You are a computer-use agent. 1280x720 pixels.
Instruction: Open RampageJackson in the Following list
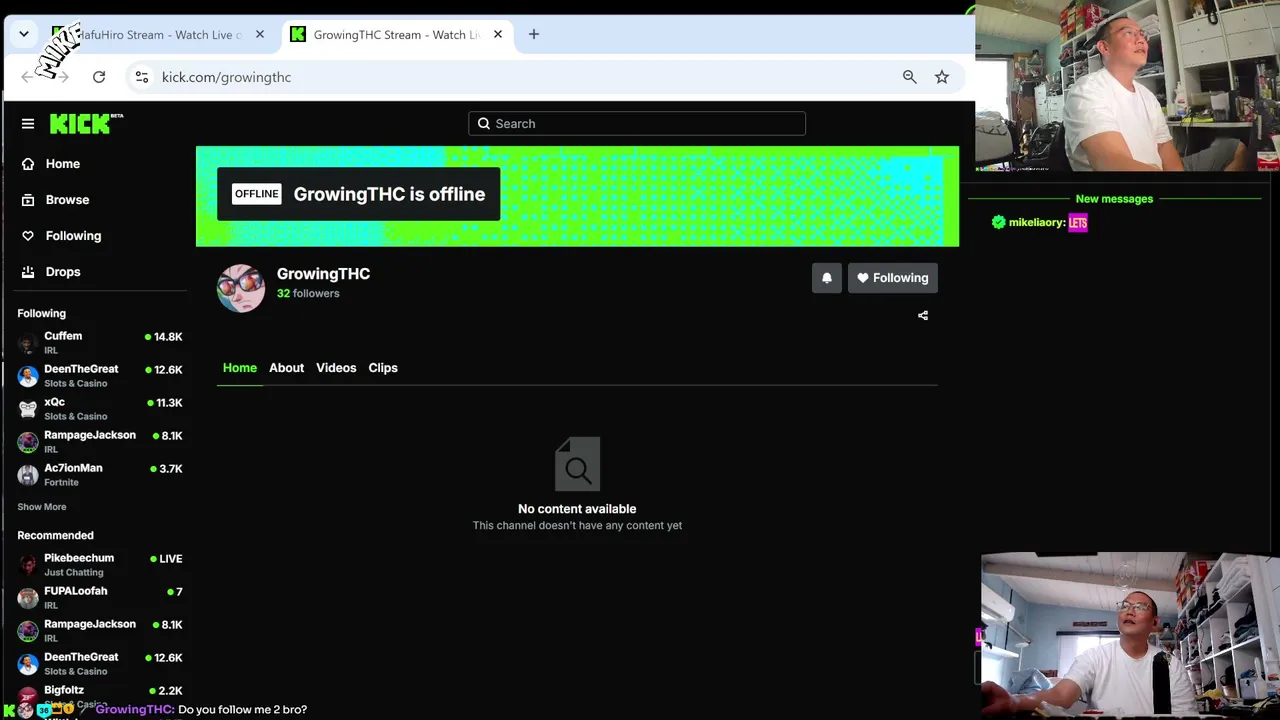point(100,441)
